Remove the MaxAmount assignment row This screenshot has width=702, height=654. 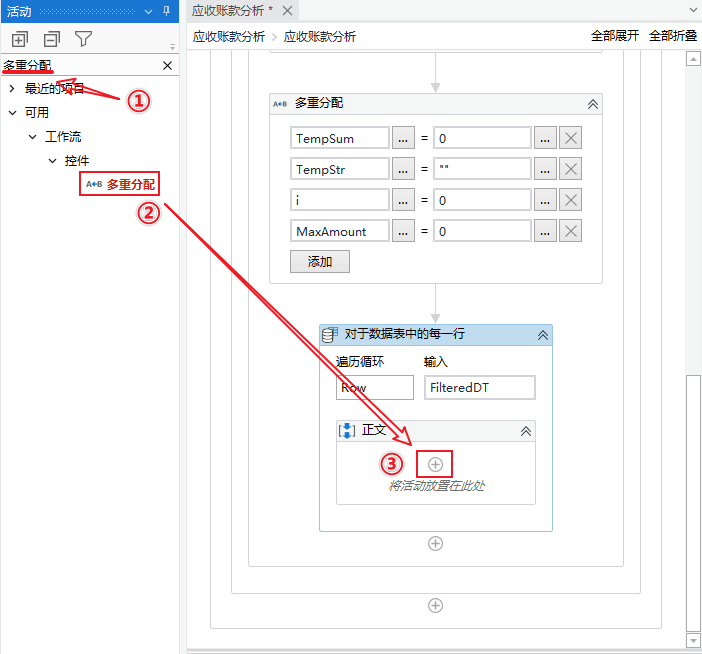pos(570,231)
